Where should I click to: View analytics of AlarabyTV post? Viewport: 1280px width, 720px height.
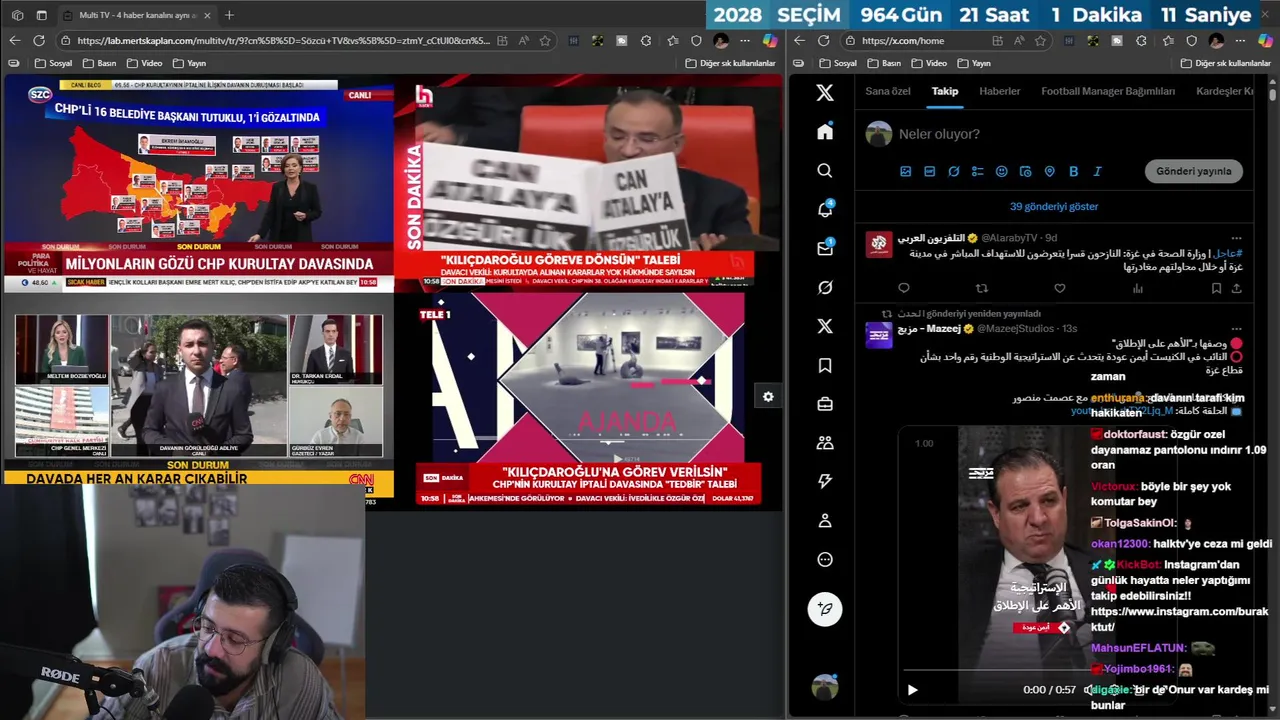(1138, 288)
